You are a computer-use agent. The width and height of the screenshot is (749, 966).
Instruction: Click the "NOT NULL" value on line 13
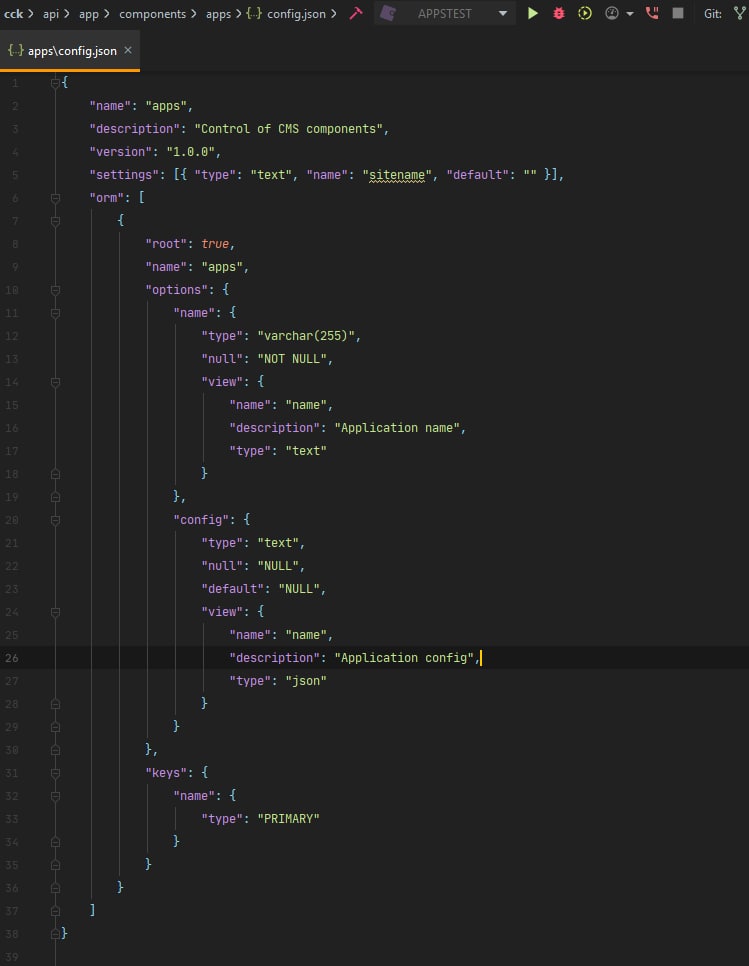pos(291,359)
